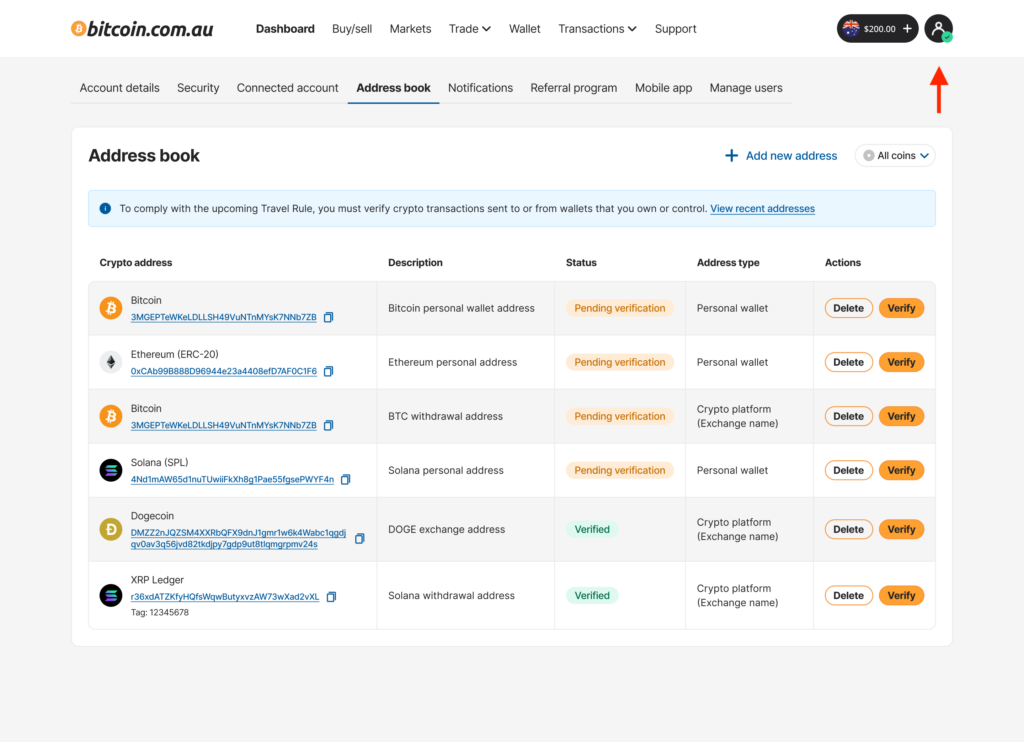The image size is (1024, 742).
Task: Open the Wallet page
Action: click(524, 29)
